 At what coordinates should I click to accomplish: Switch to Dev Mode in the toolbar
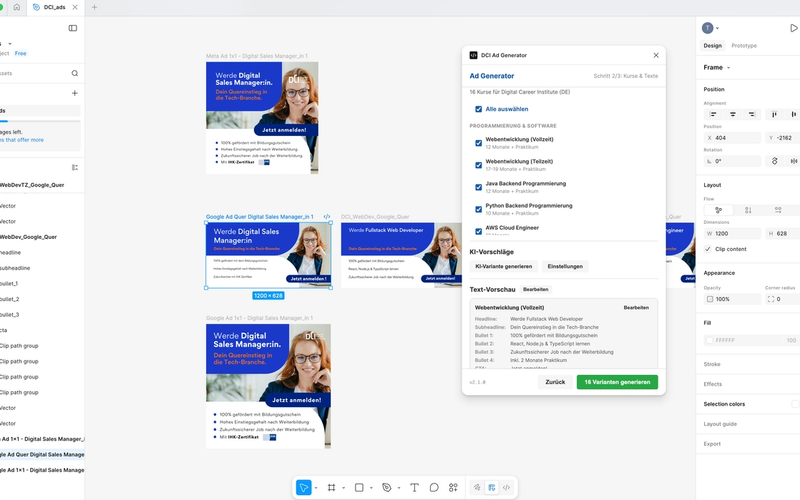point(506,487)
